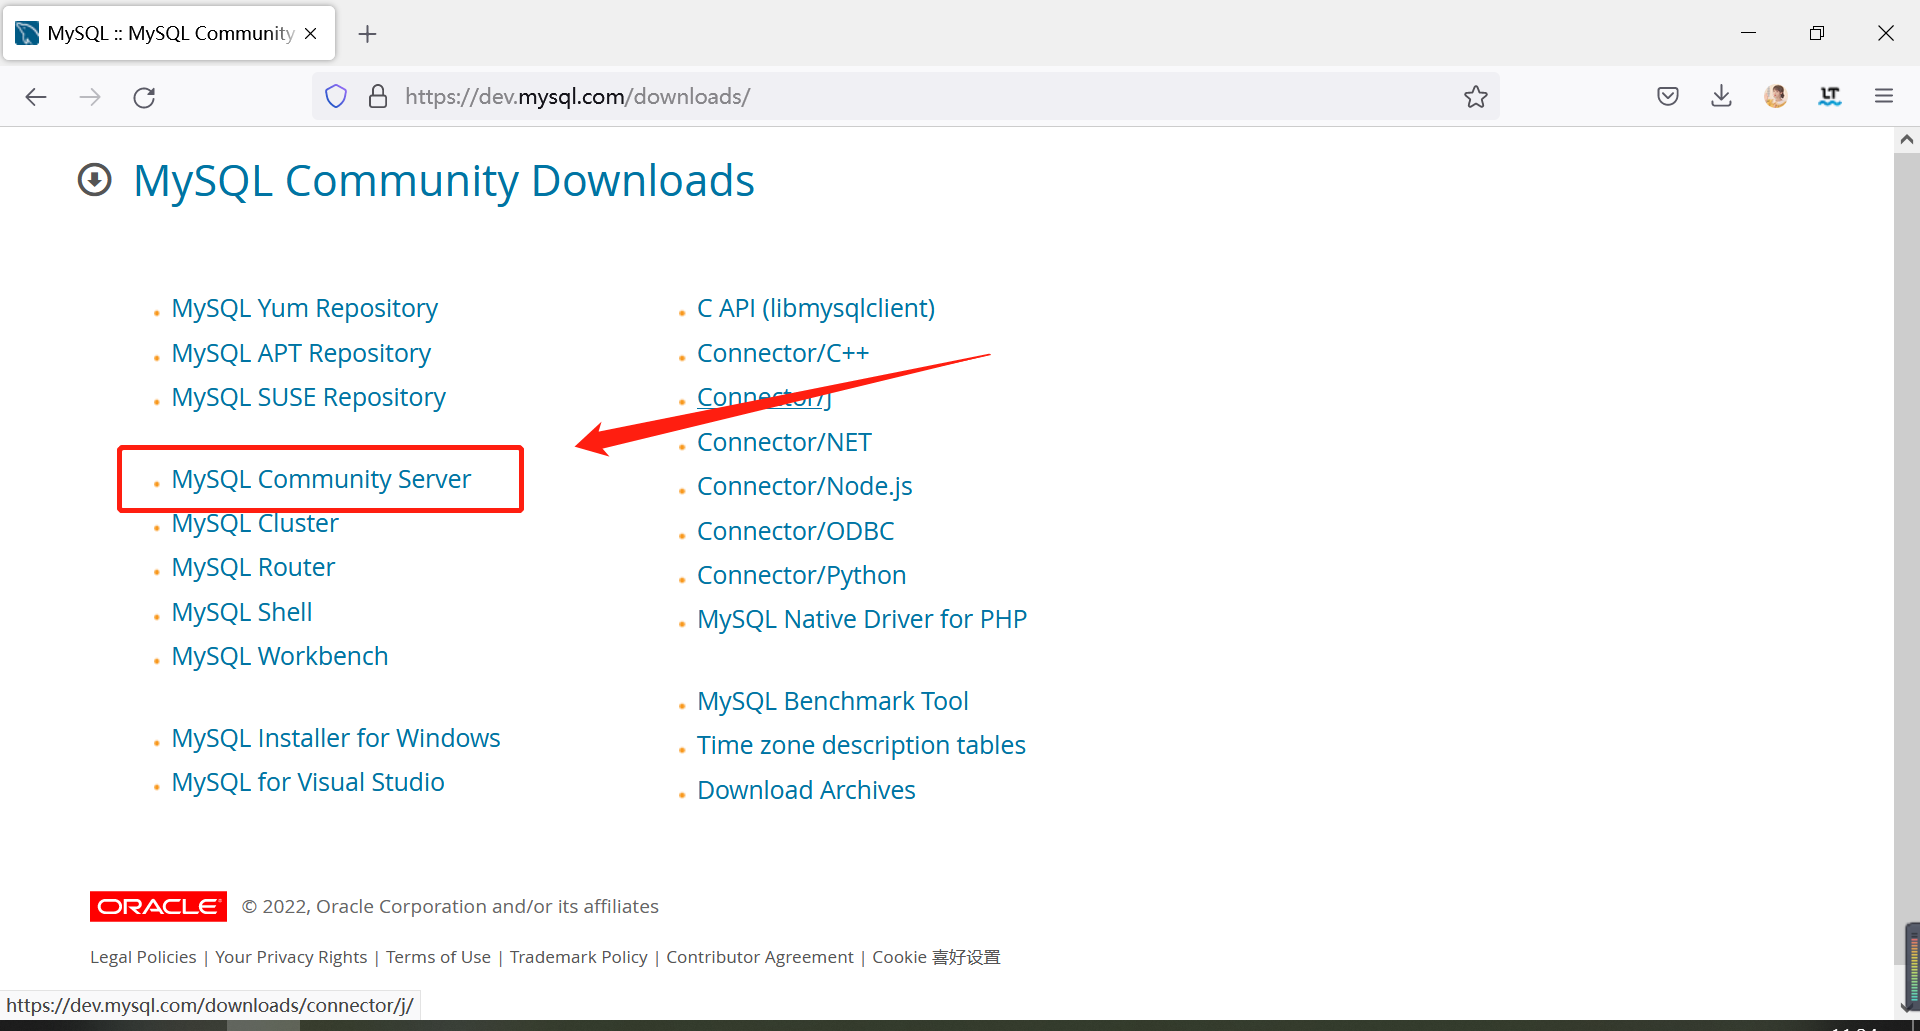Screen dimensions: 1920x1031
Task: Open the tracking protection shield icon
Action: [336, 96]
